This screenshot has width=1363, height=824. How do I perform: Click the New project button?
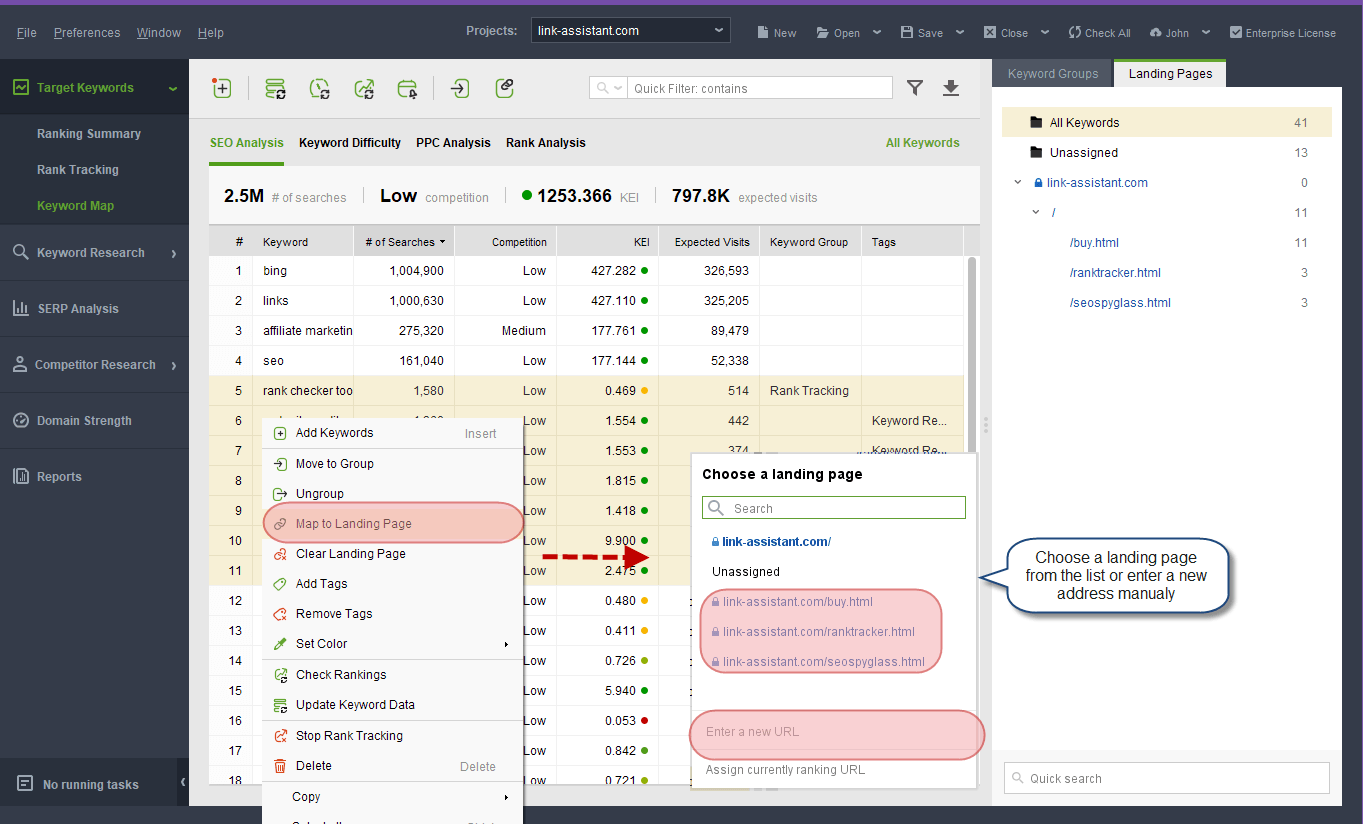(776, 33)
